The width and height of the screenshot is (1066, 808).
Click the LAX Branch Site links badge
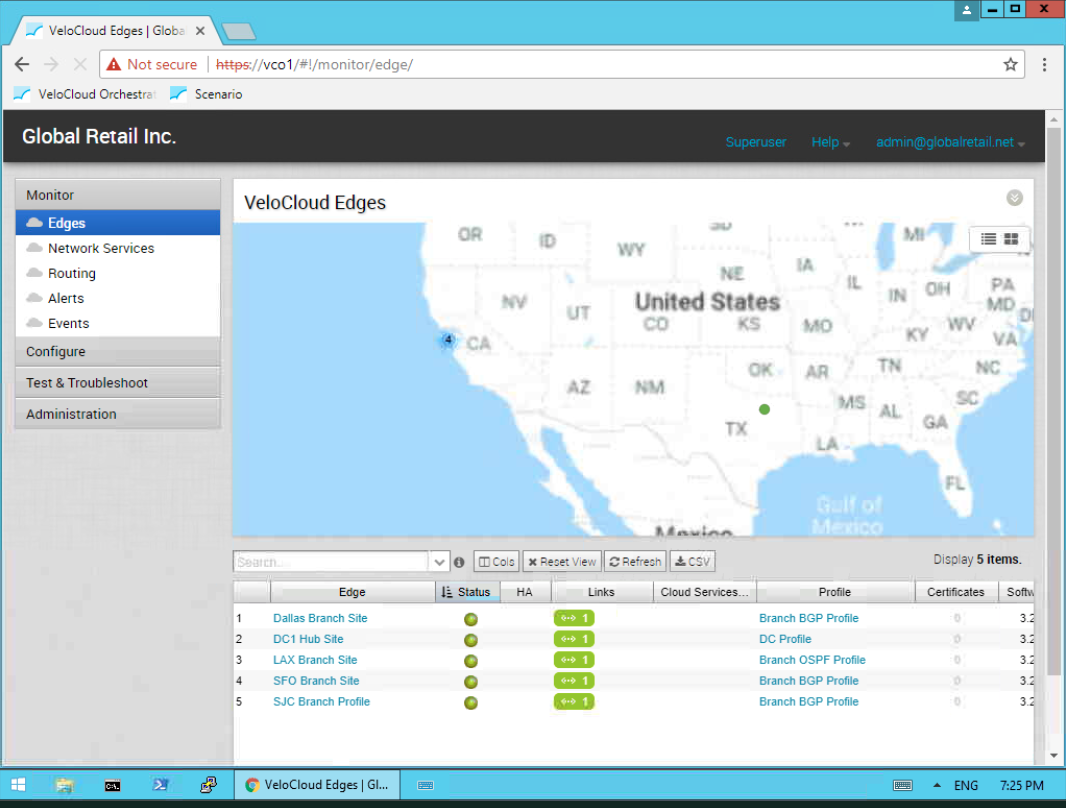574,660
